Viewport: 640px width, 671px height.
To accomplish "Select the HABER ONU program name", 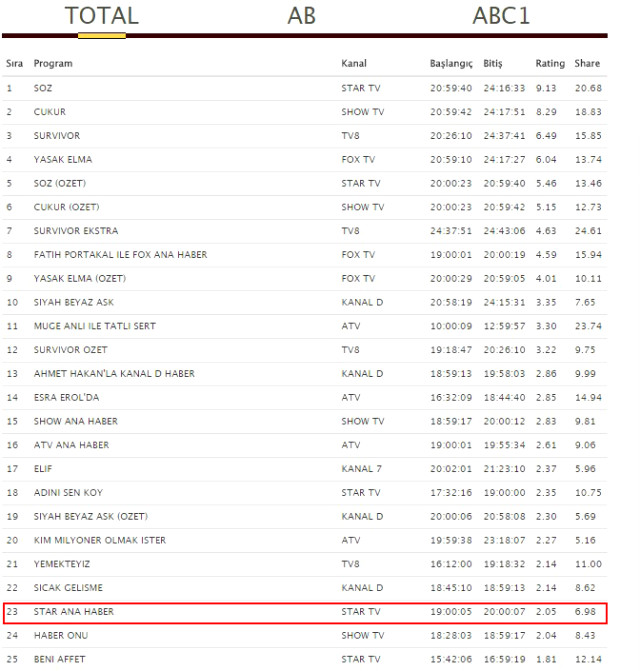I will coord(61,635).
